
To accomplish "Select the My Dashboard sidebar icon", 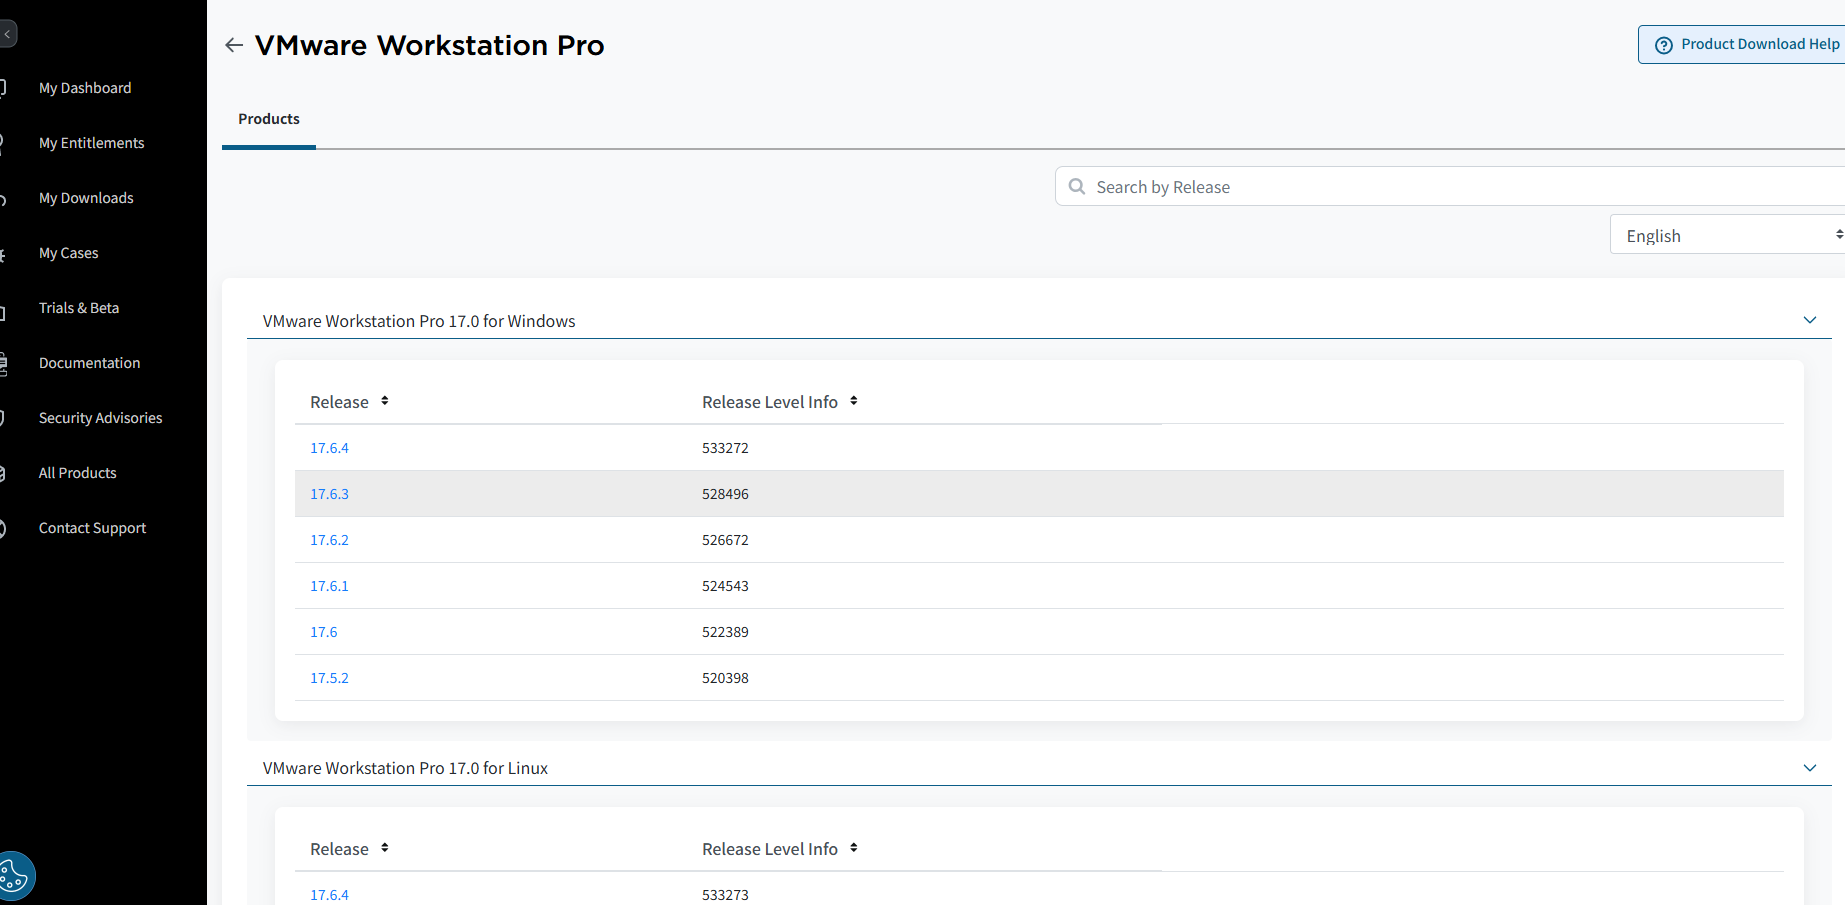I will point(5,87).
